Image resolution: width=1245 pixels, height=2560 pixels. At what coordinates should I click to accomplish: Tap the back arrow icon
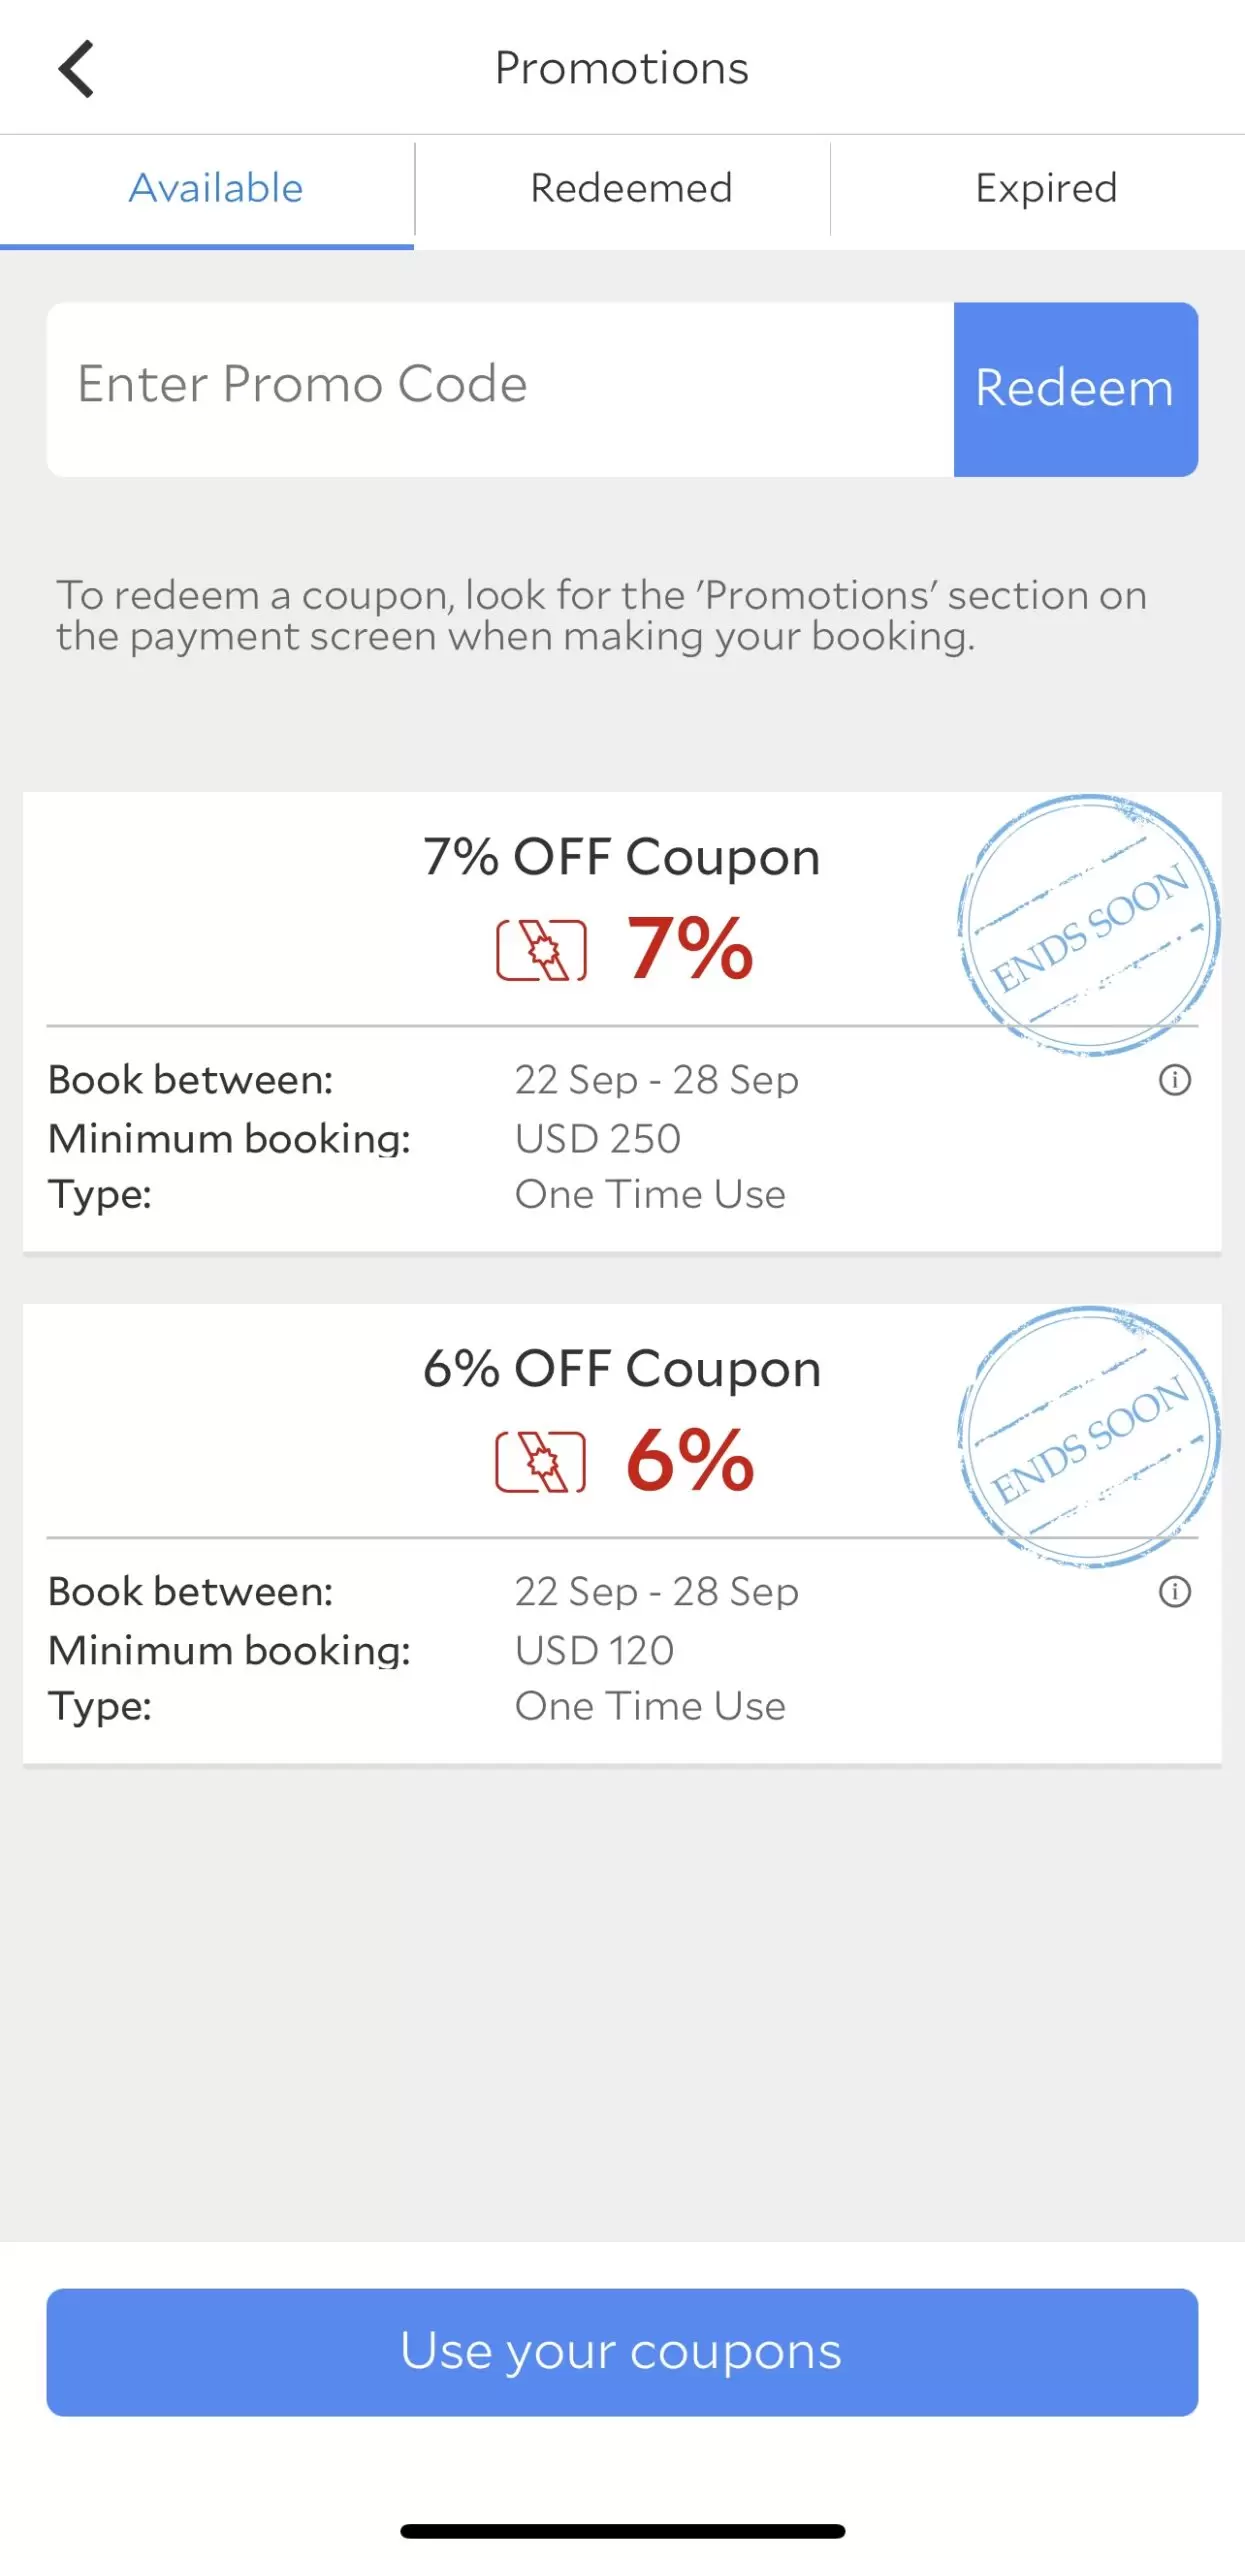[76, 68]
